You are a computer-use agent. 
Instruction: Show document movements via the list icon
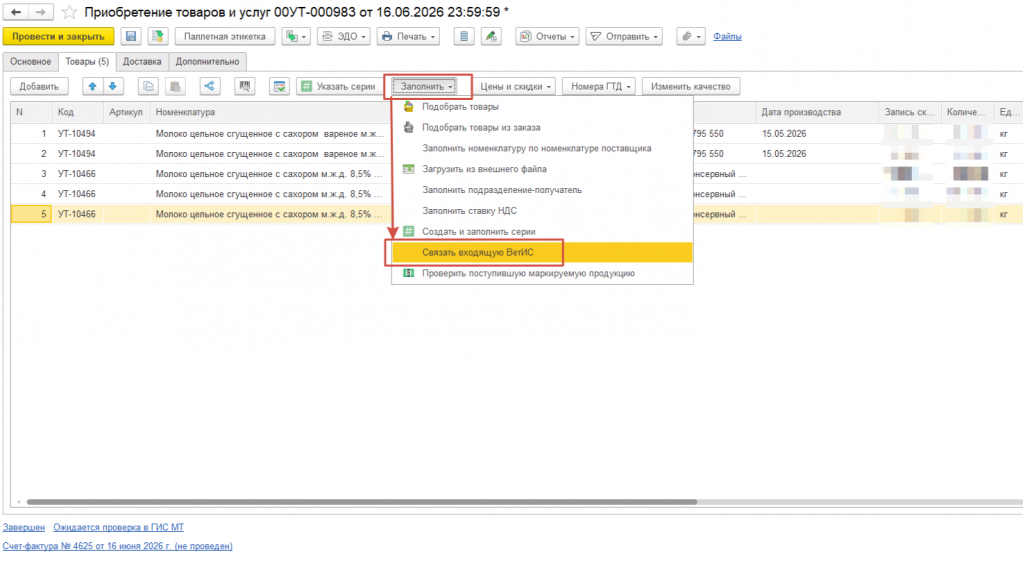464,37
